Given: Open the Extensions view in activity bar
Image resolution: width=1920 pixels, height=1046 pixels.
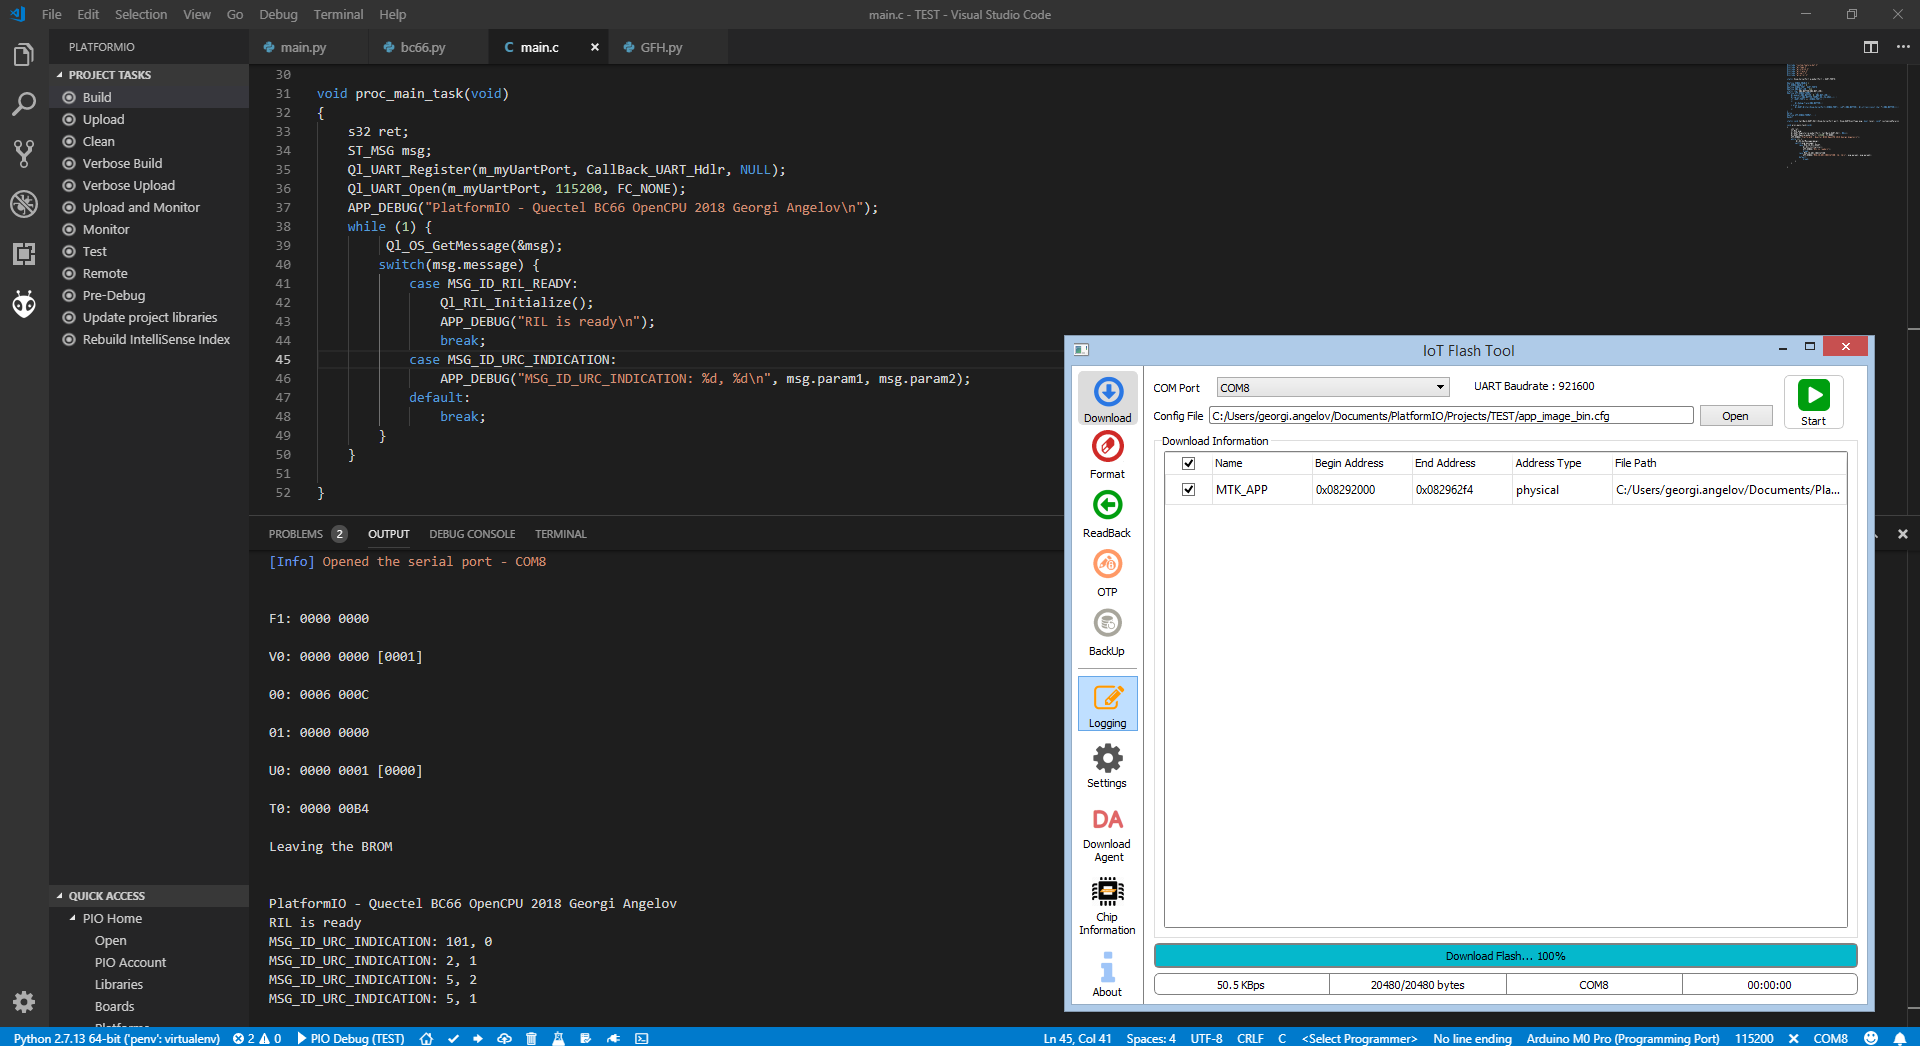Looking at the screenshot, I should pyautogui.click(x=24, y=254).
